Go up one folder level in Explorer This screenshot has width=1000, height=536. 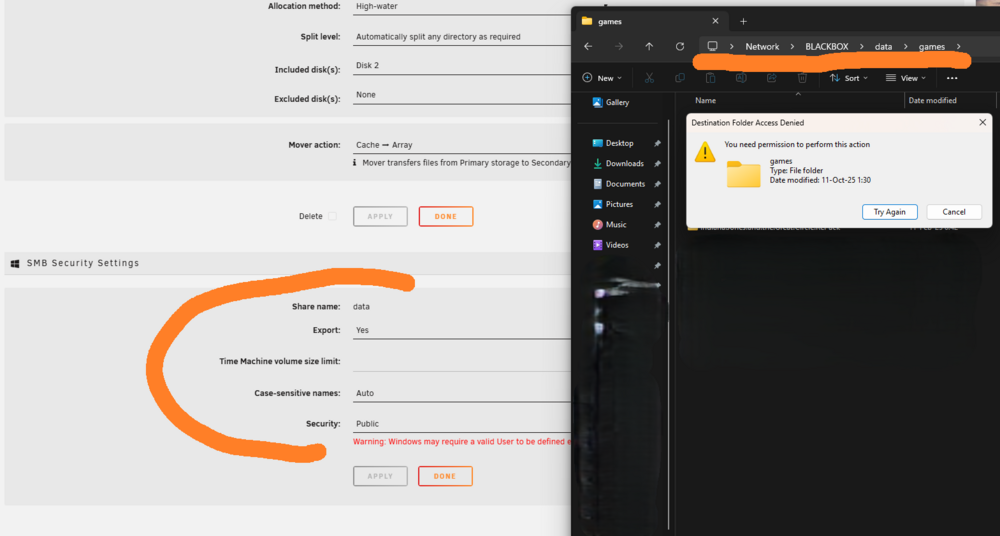point(649,47)
